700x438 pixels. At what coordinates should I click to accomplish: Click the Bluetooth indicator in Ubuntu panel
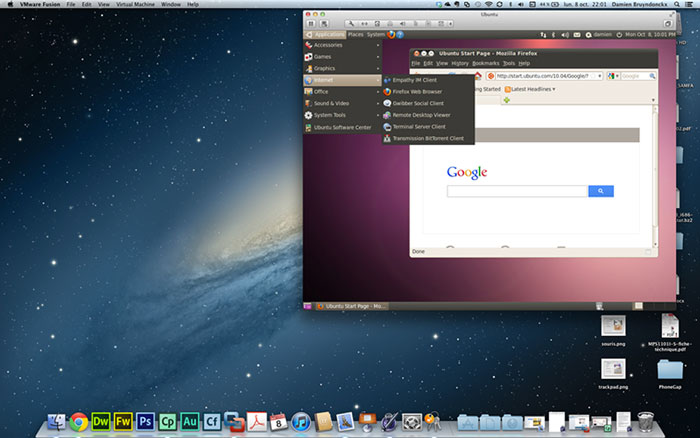554,34
